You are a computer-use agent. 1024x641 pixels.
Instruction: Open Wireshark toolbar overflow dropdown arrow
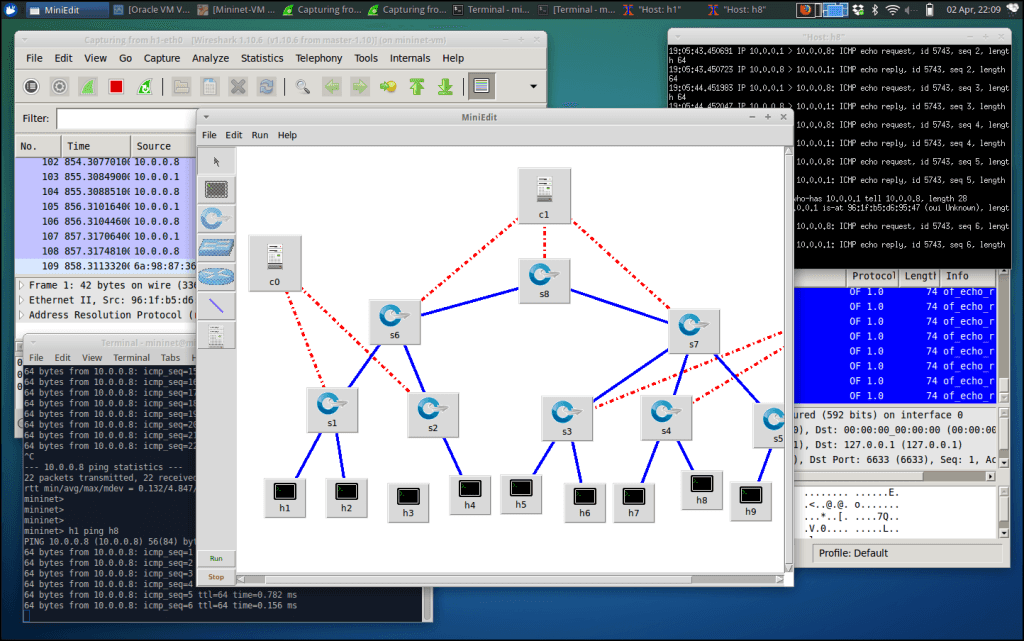533,86
